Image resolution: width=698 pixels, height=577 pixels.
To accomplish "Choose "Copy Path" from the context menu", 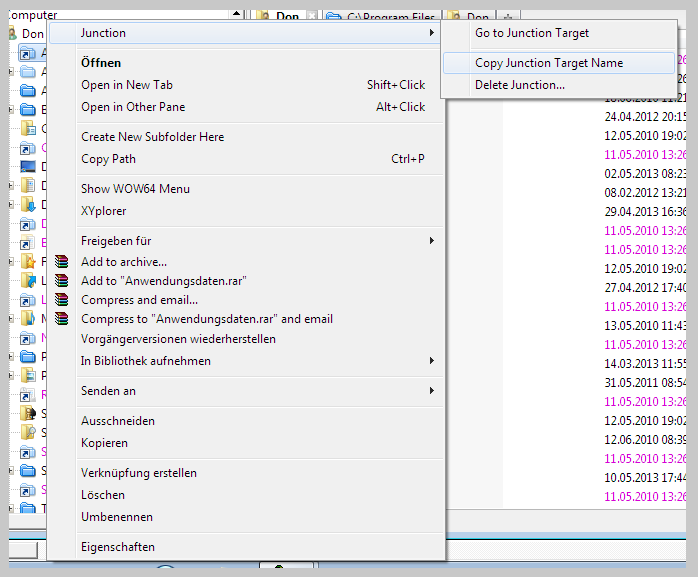I will [x=109, y=159].
